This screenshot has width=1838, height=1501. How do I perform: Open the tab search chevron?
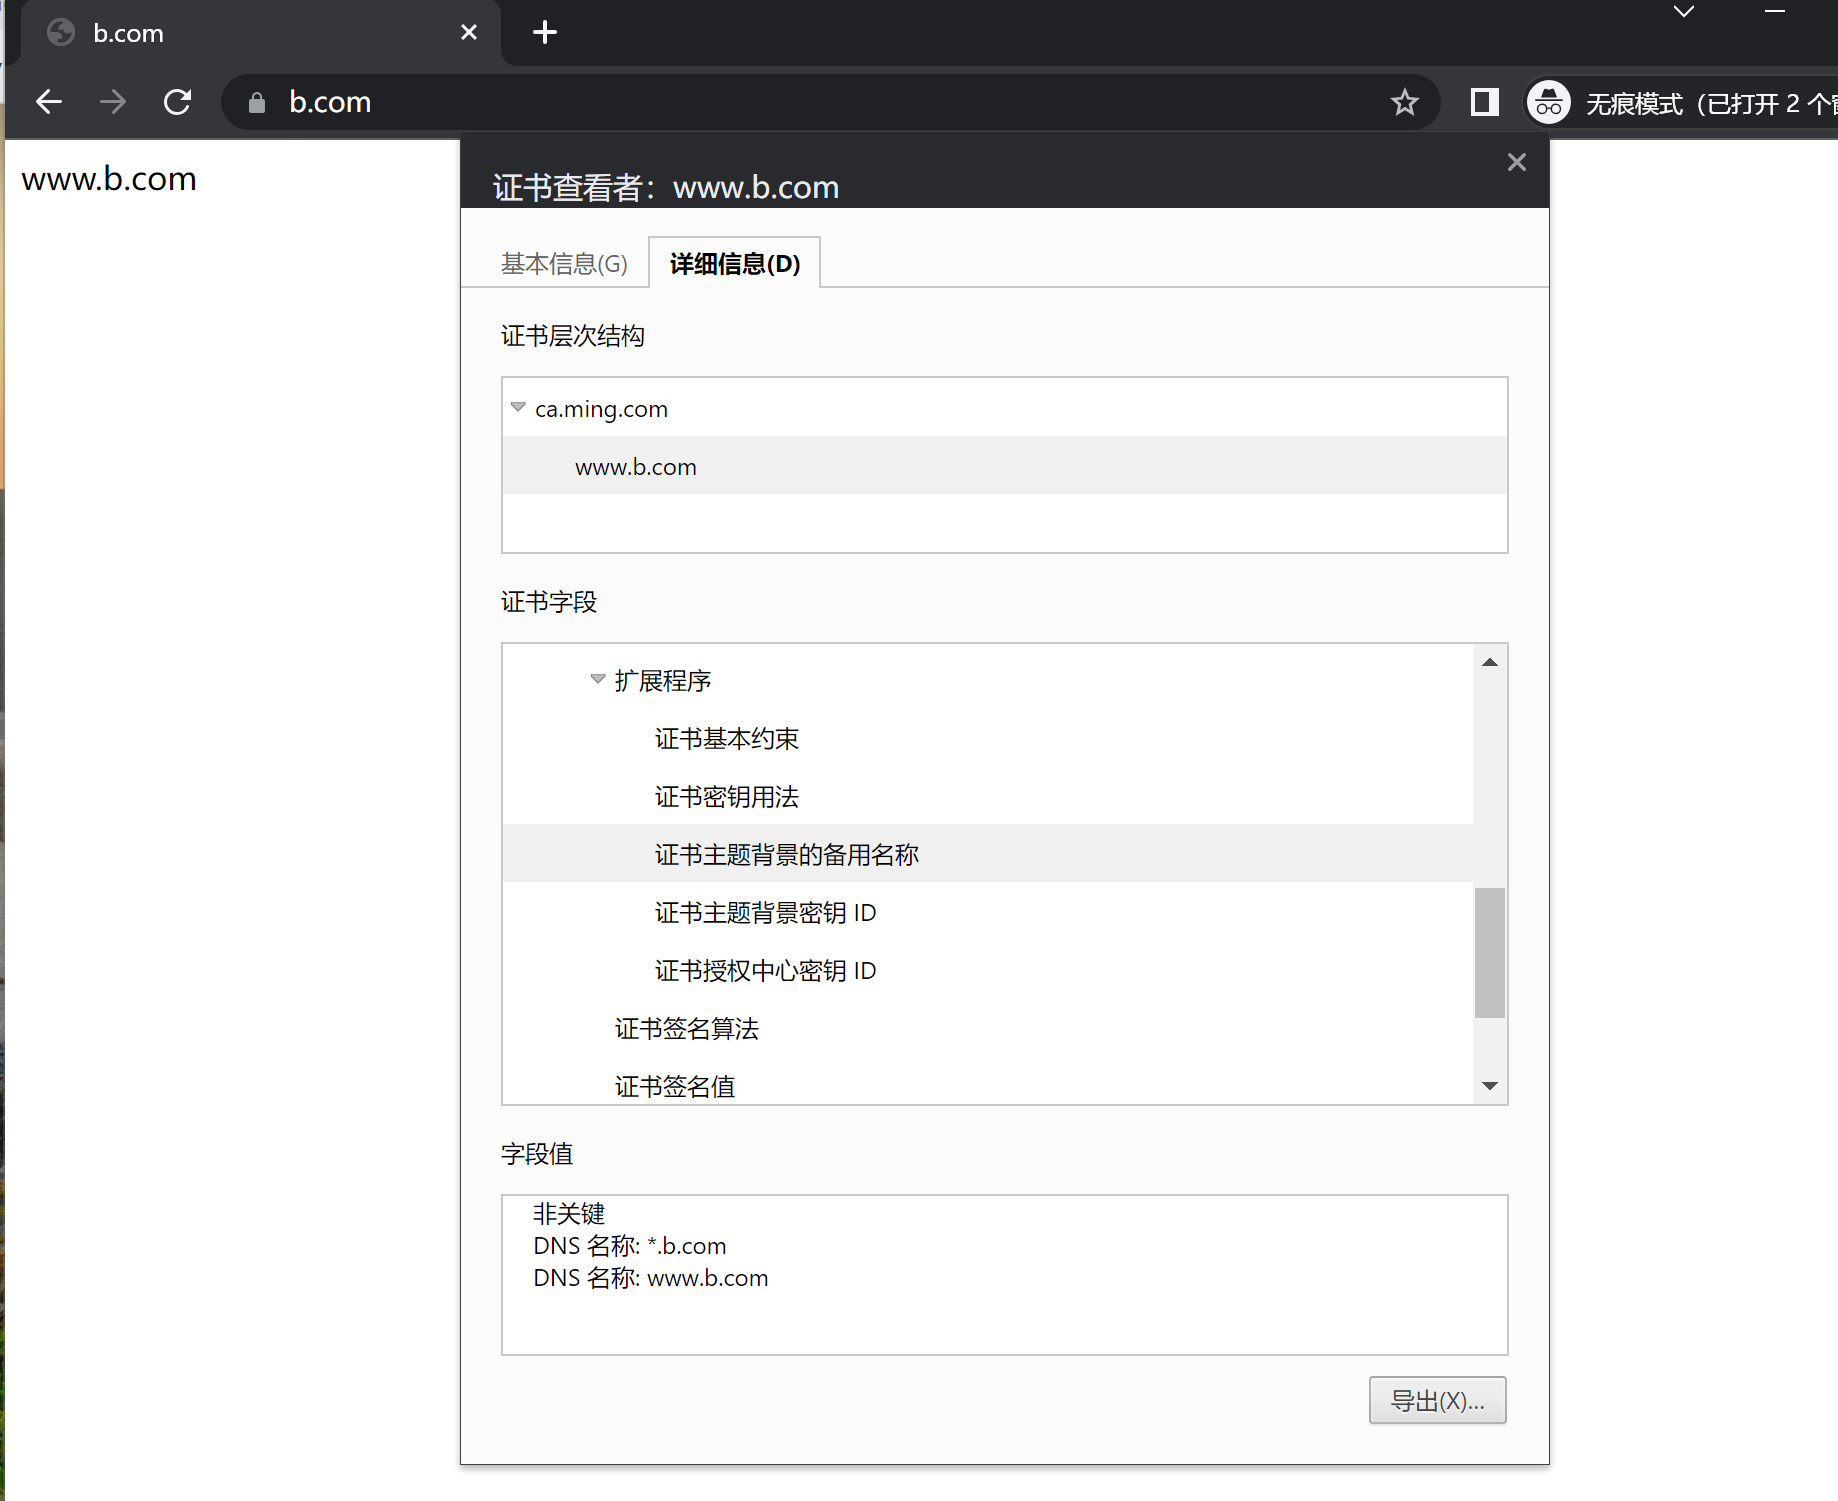(1684, 12)
